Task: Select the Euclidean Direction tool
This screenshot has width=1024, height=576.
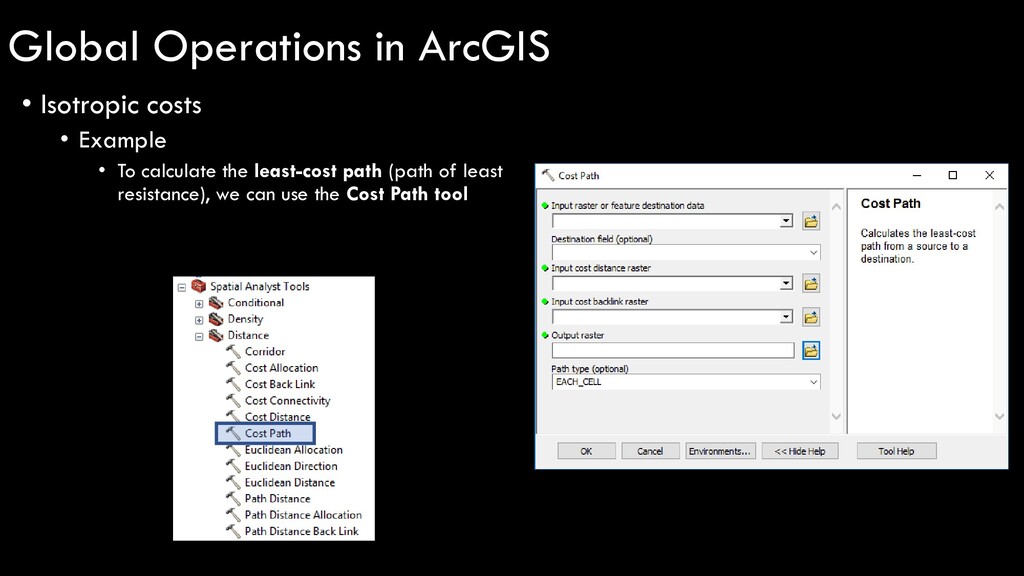Action: (291, 466)
